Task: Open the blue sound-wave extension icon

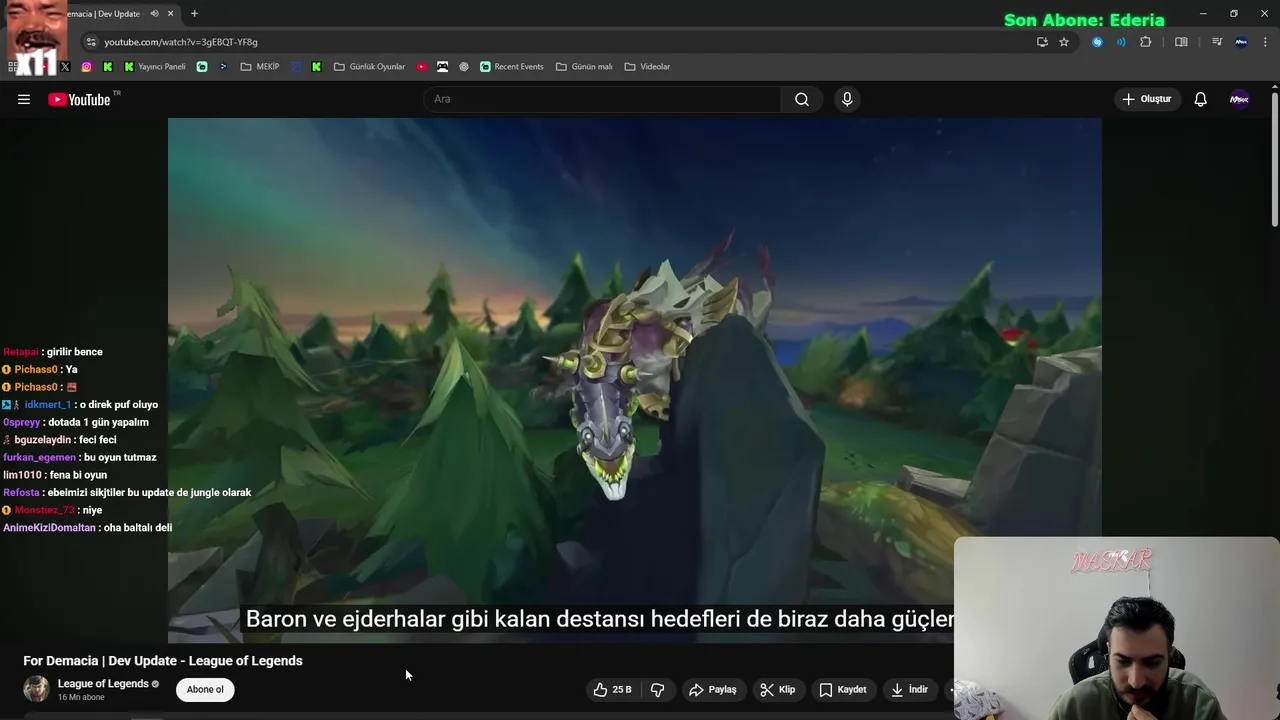Action: coord(1121,42)
